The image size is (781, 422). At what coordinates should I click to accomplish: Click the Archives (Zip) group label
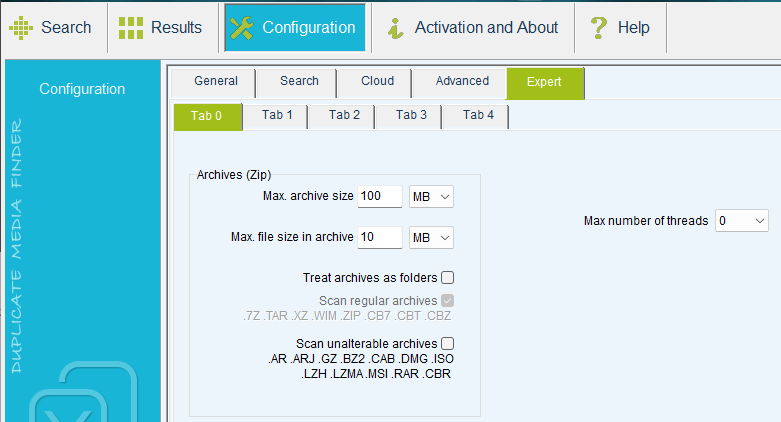point(234,174)
